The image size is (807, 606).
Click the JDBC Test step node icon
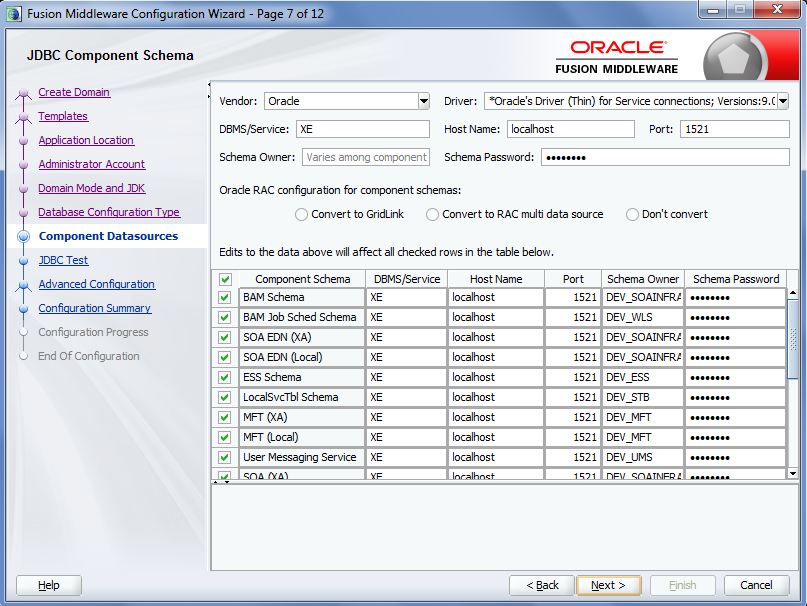(x=23, y=261)
